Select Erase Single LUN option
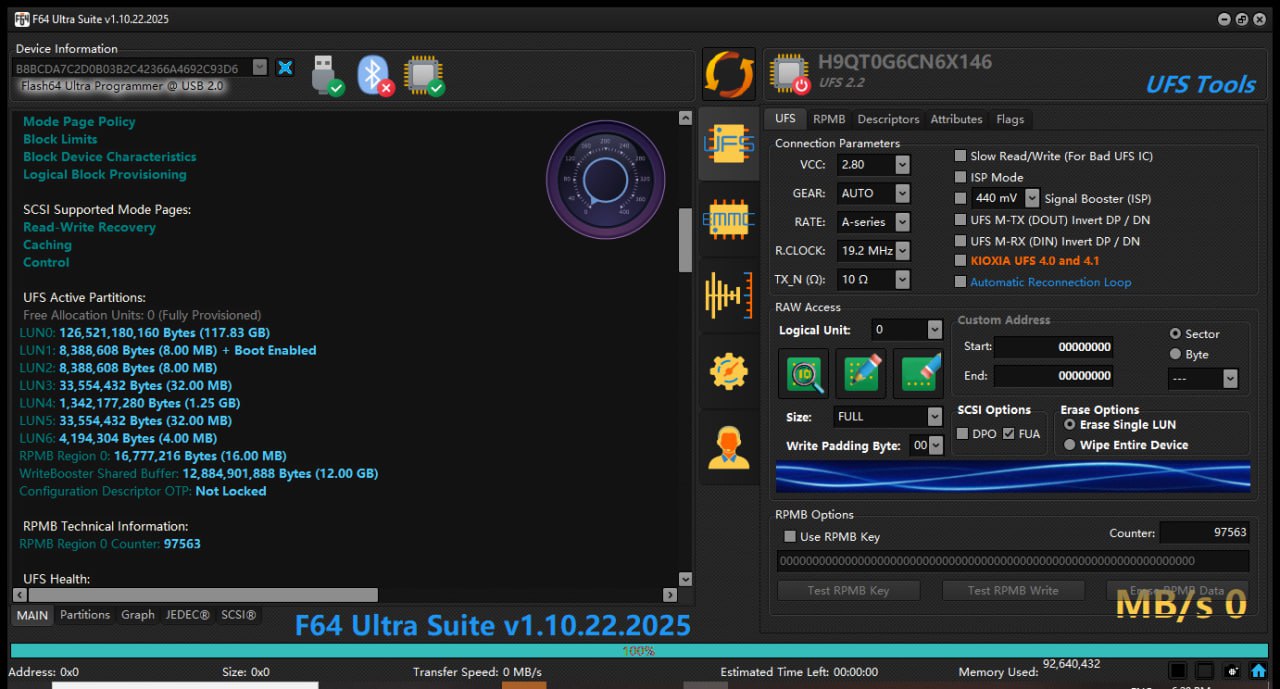The image size is (1280, 689). click(x=1070, y=425)
